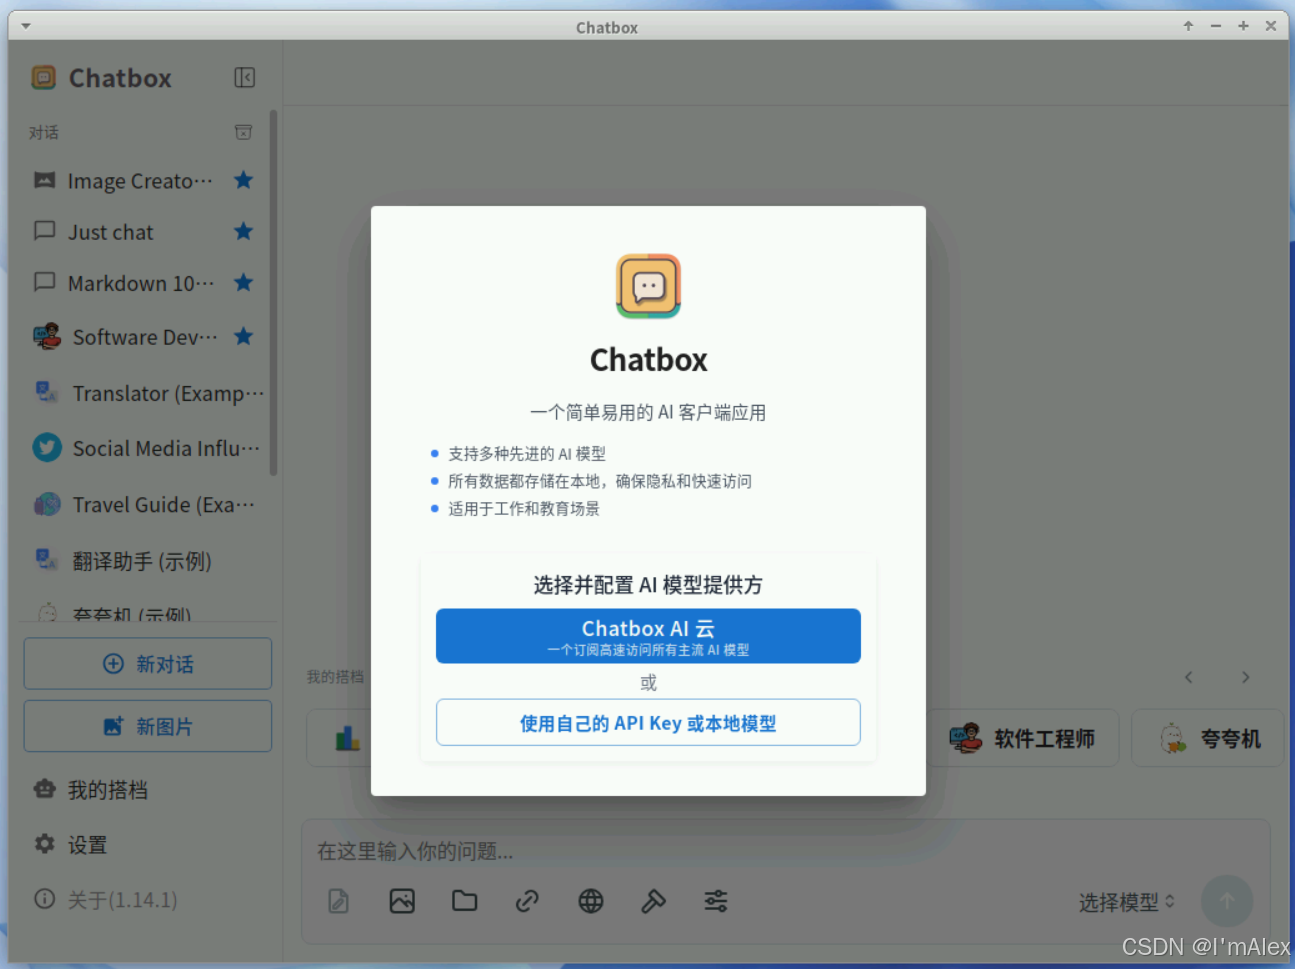
Task: Click the title bar keep-above arrow
Action: pos(1188,26)
